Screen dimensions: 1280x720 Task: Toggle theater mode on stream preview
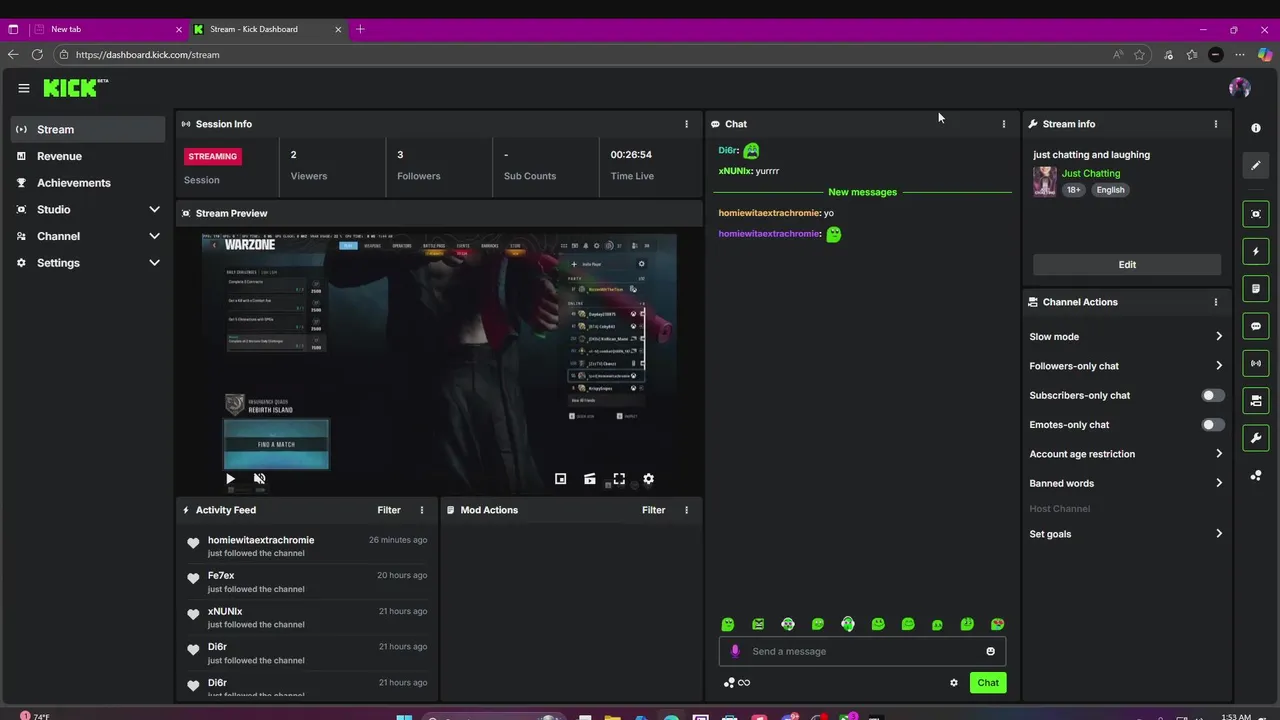(590, 479)
